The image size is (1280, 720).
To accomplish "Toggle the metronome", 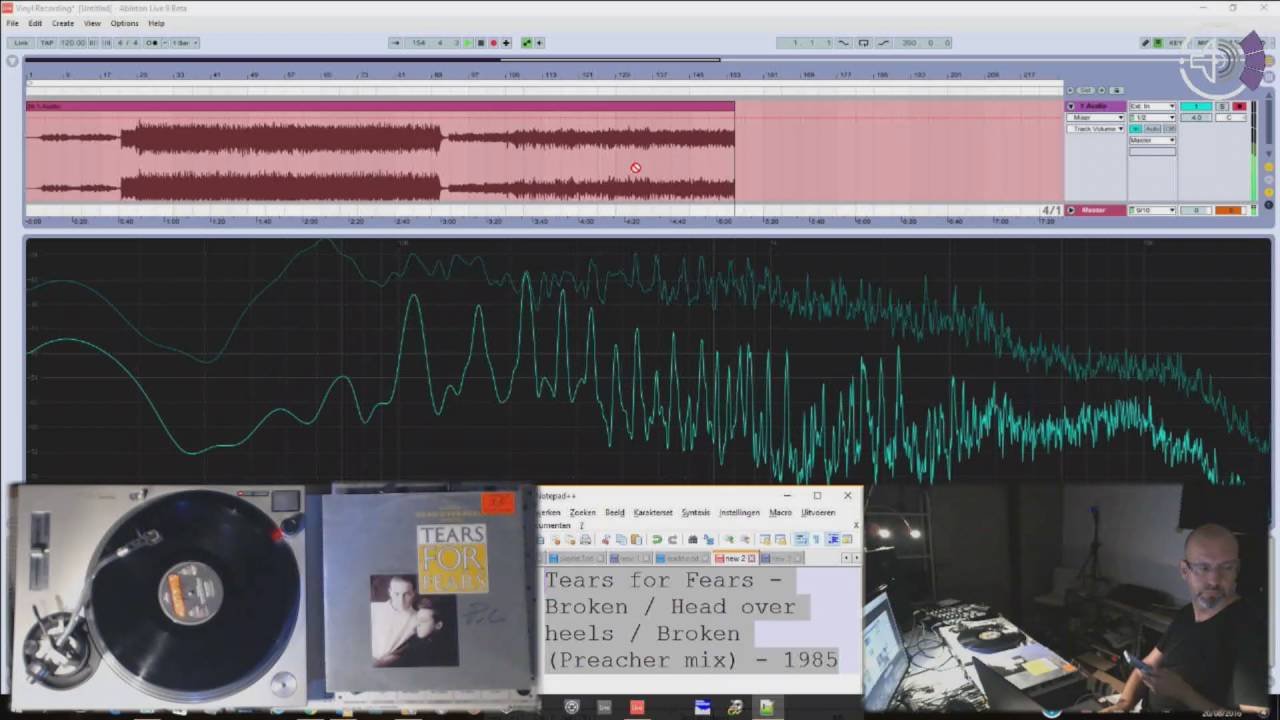I will pyautogui.click(x=152, y=43).
